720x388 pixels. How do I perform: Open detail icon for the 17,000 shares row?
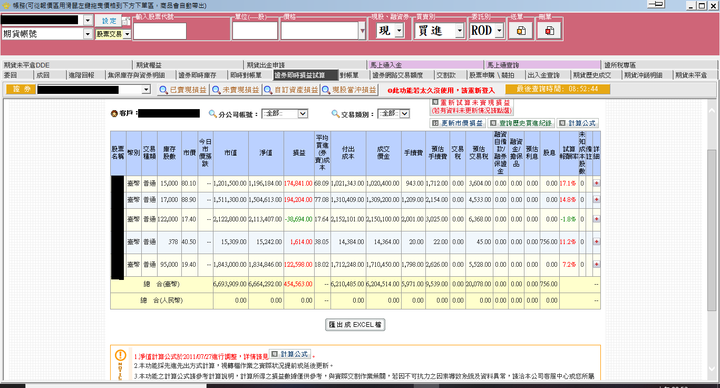click(x=596, y=200)
